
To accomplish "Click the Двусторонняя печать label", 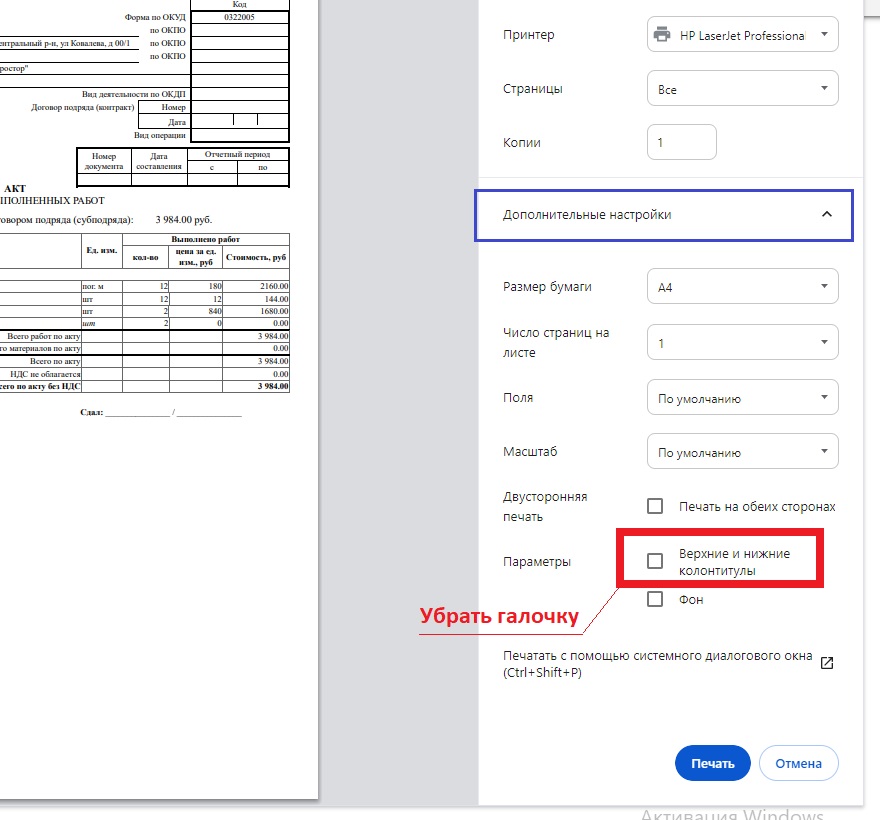I will (544, 507).
